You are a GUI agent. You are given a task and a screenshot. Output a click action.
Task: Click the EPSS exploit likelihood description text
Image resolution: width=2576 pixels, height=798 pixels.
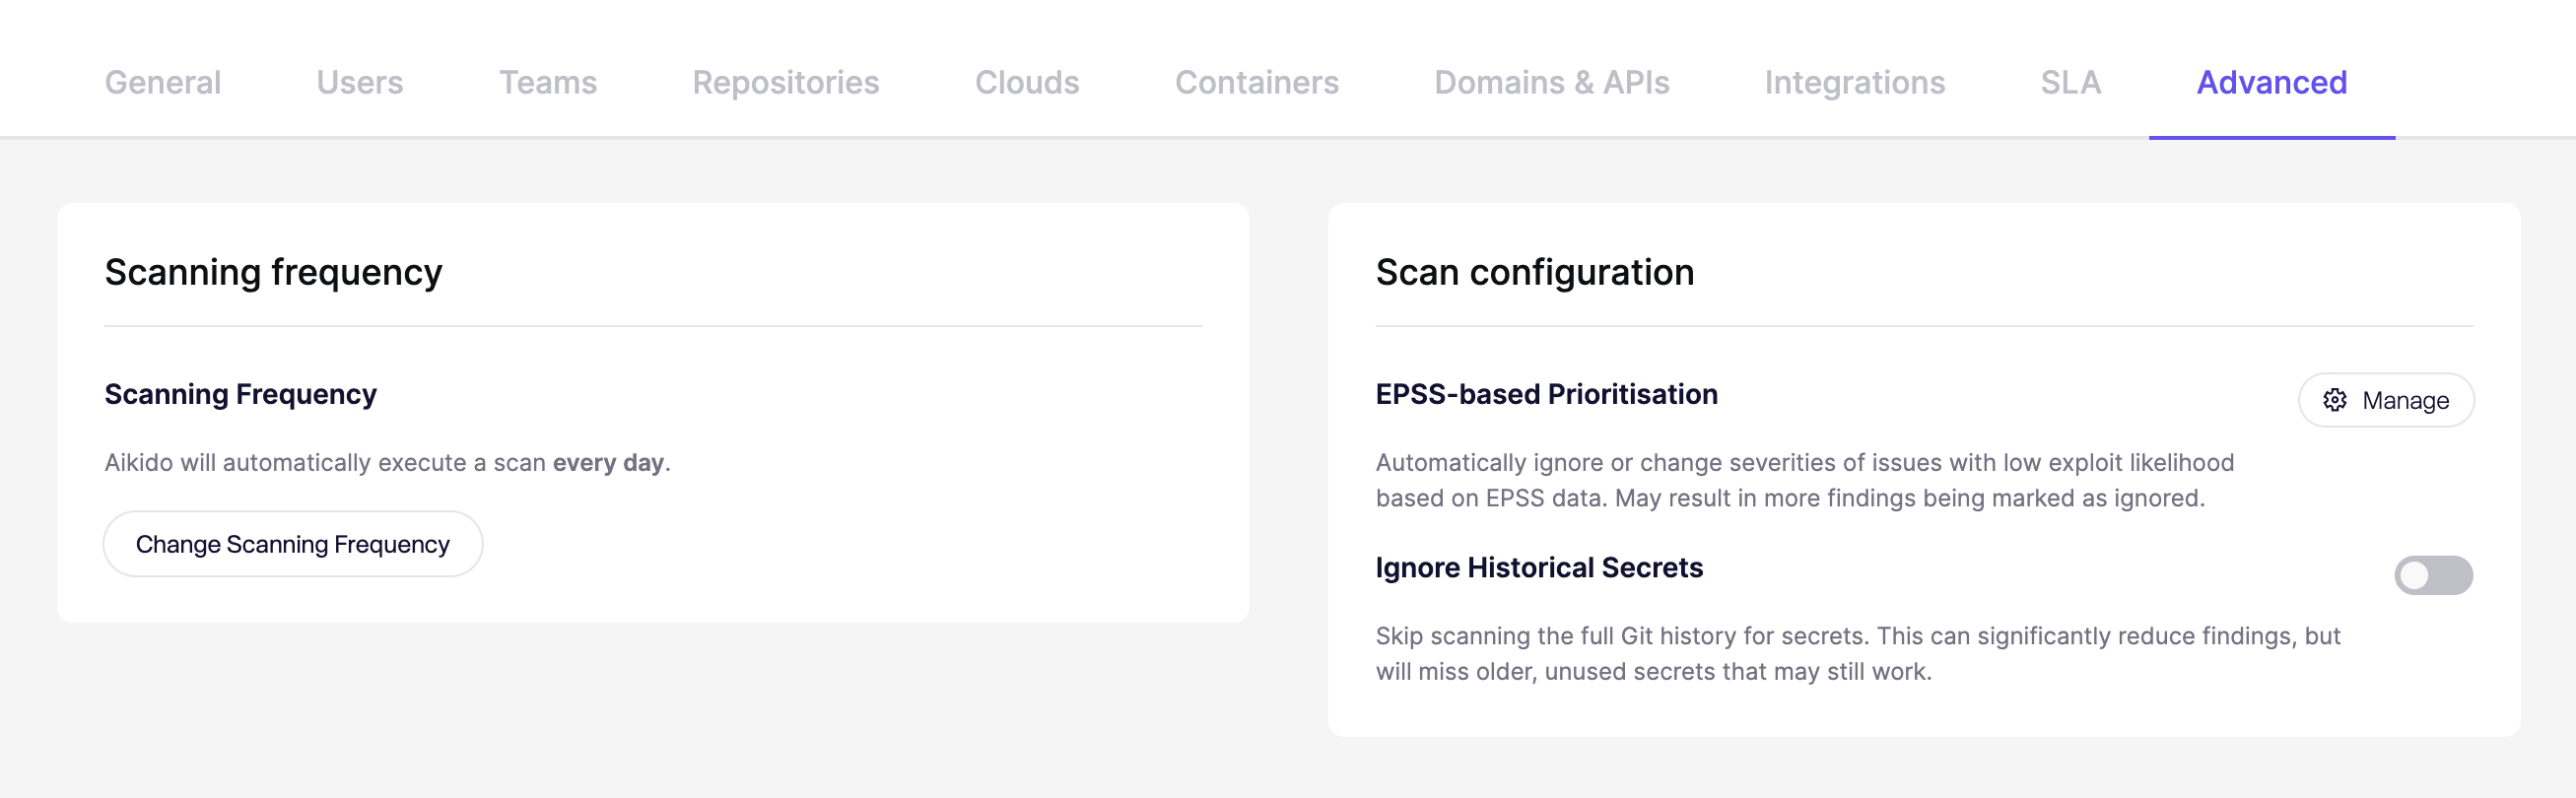click(x=1805, y=480)
